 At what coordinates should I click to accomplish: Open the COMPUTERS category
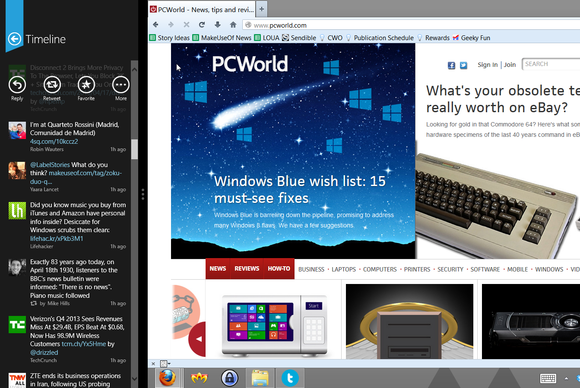click(x=380, y=269)
